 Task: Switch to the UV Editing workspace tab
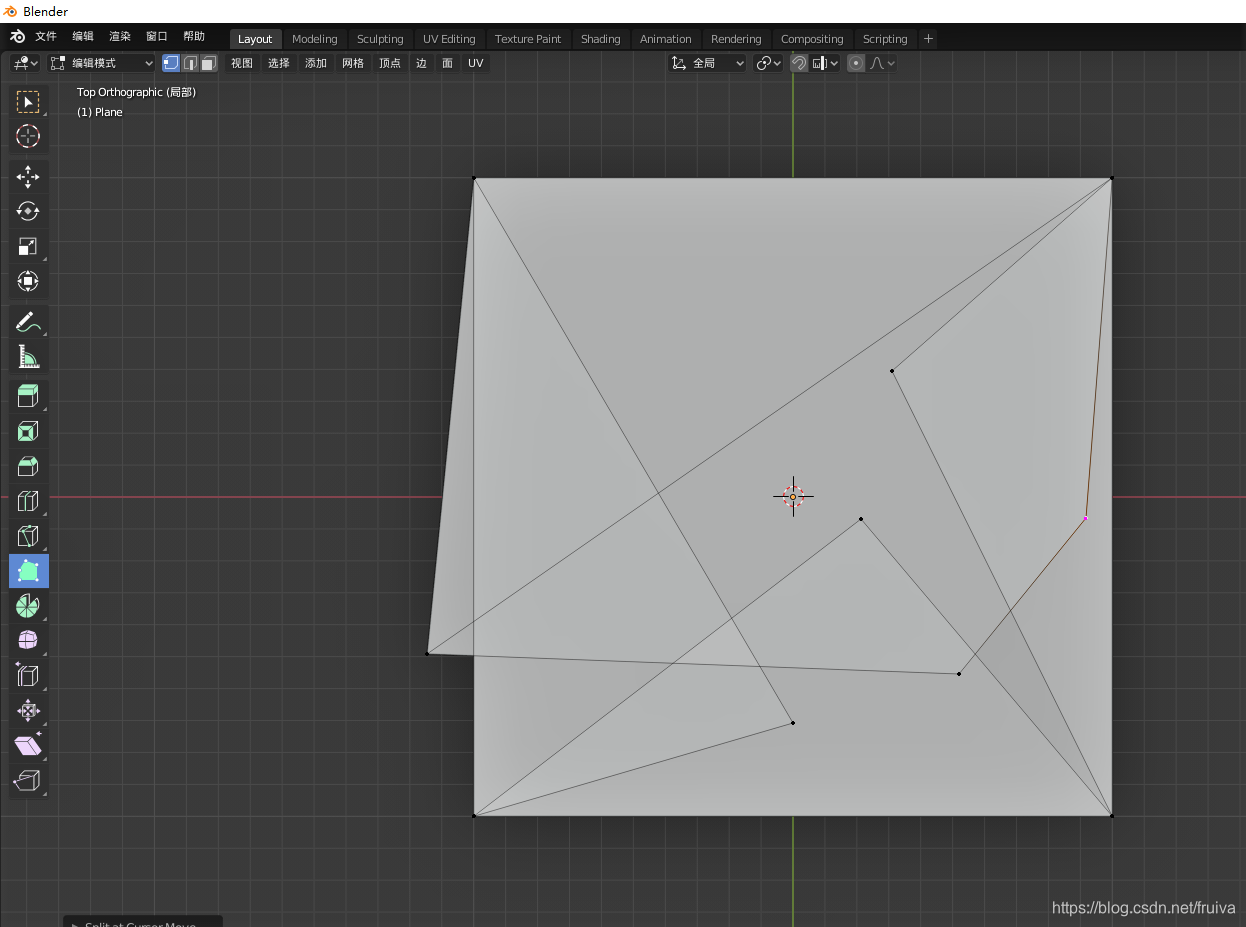click(449, 39)
